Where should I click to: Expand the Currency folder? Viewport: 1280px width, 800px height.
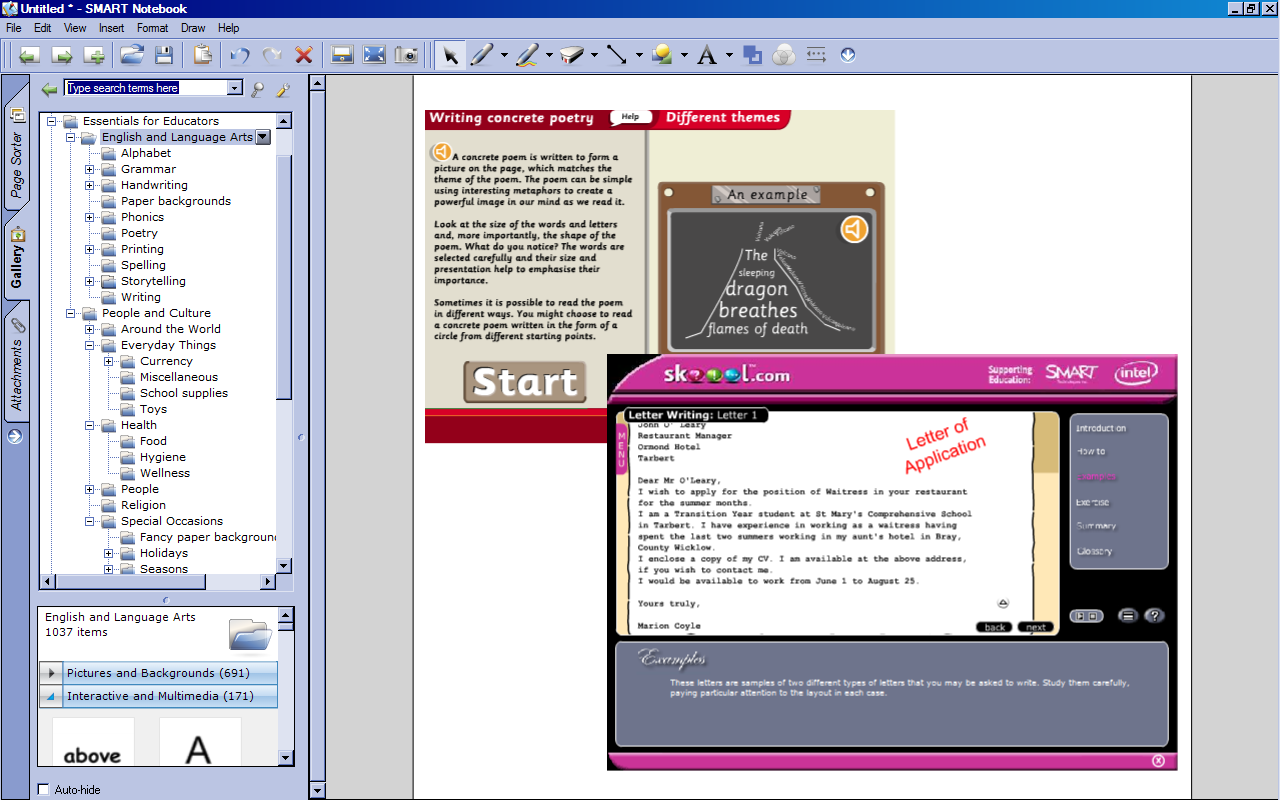pyautogui.click(x=109, y=361)
